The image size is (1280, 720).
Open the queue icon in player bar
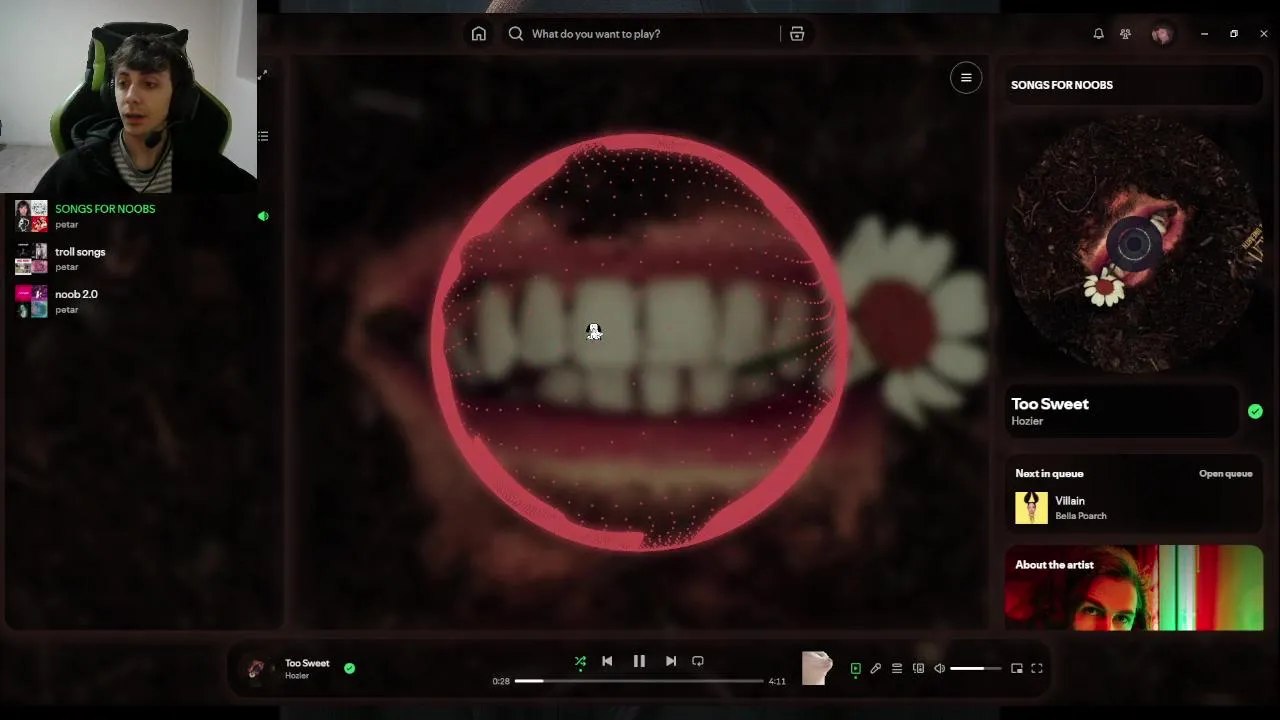(x=897, y=669)
